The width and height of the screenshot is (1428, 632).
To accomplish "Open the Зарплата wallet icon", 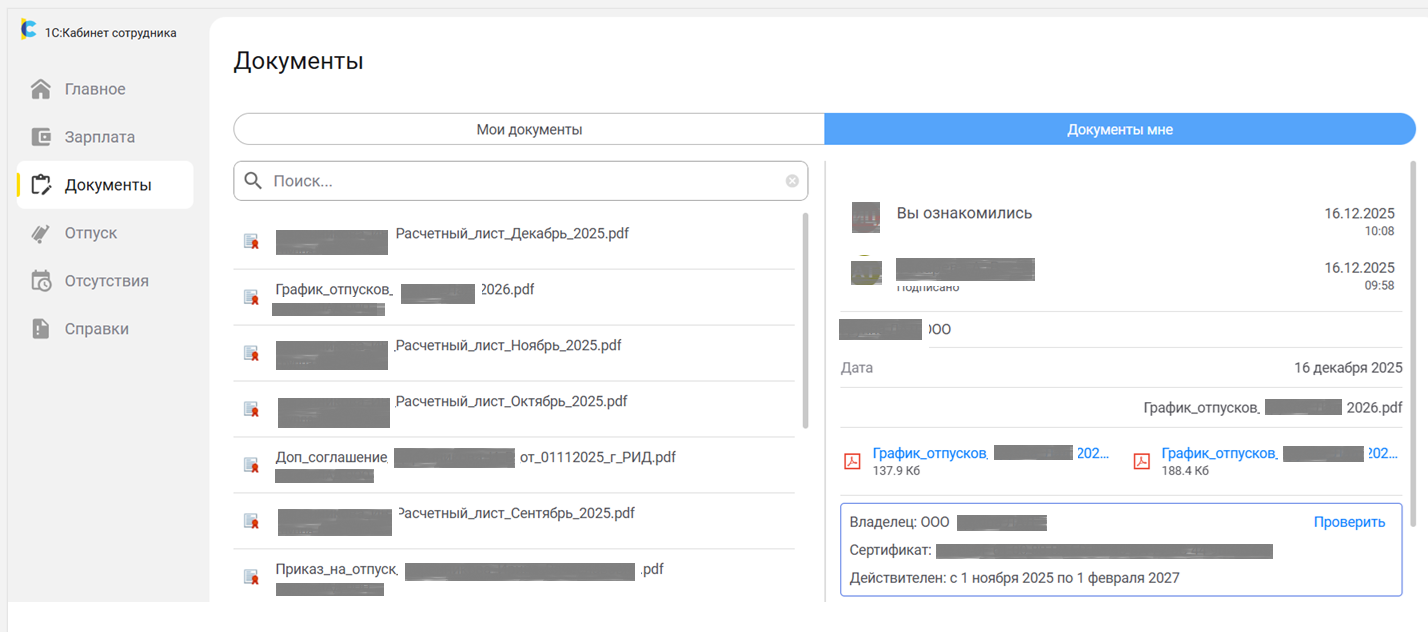I will tap(41, 137).
